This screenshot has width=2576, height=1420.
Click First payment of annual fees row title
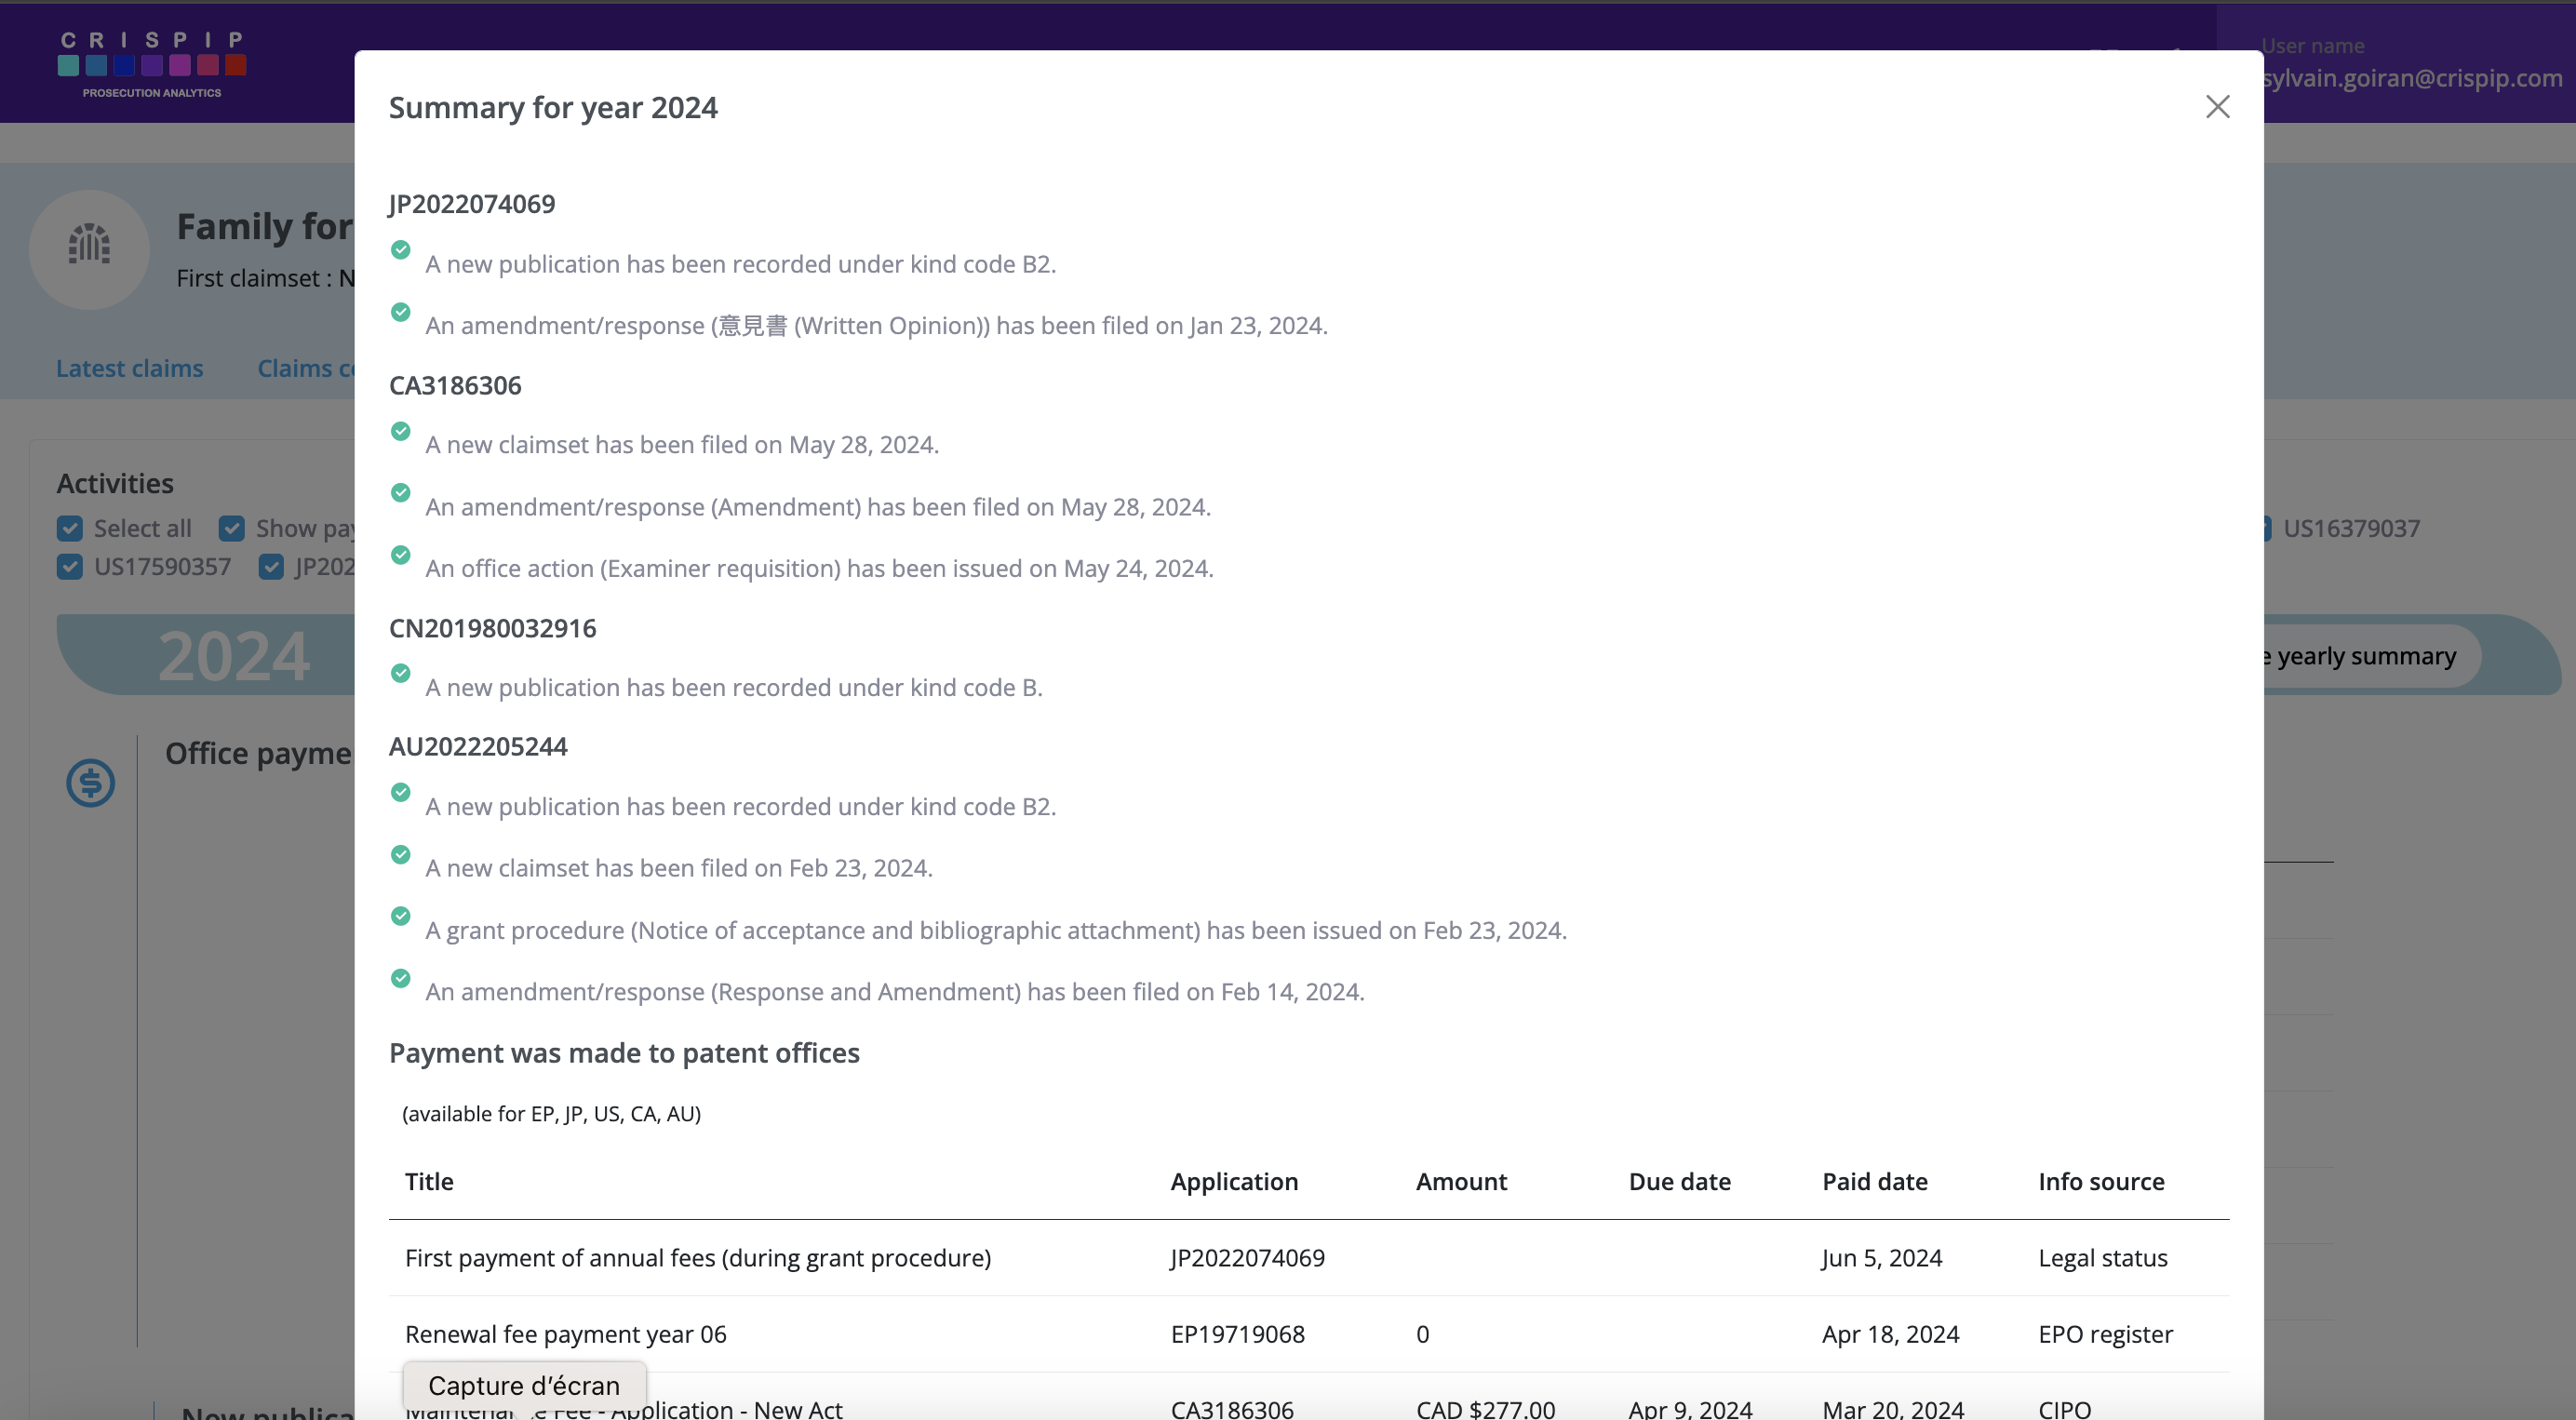click(x=698, y=1258)
